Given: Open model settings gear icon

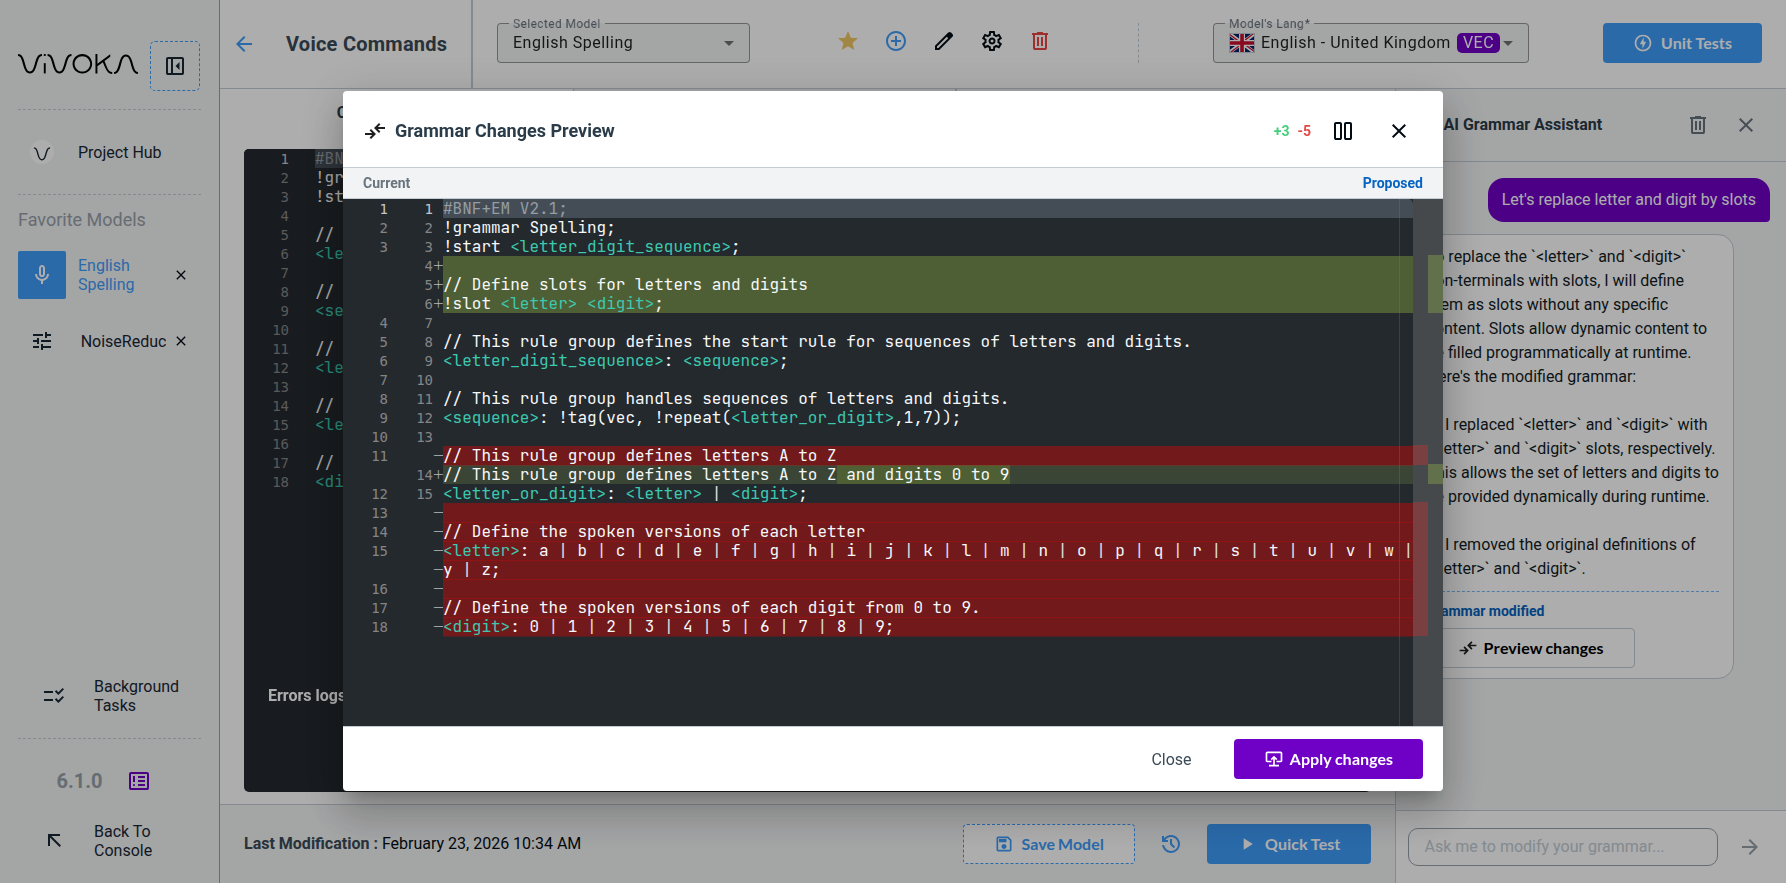Looking at the screenshot, I should point(992,41).
